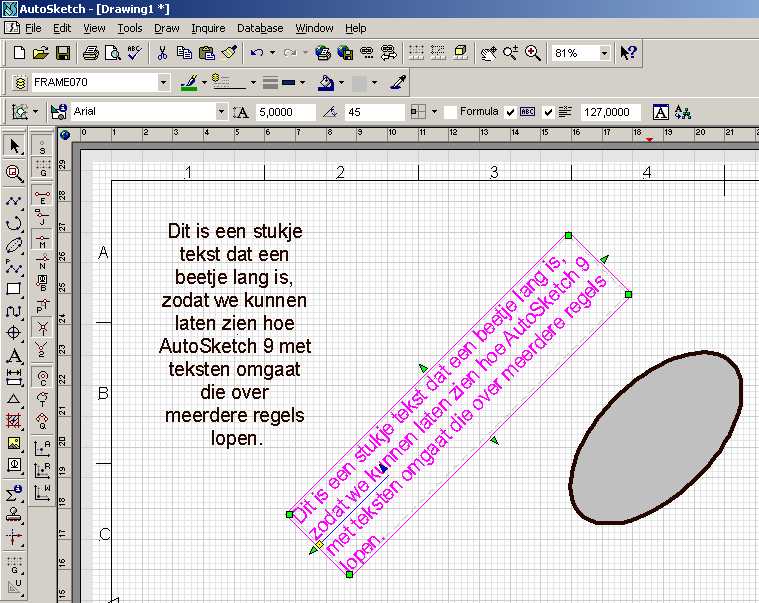Screen dimensions: 759x603
Task: Tick the Formula checkbox
Action: 450,112
